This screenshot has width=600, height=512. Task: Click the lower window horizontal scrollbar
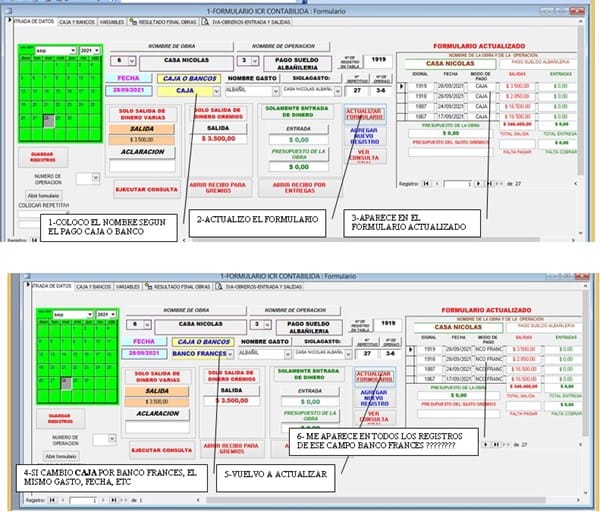tap(376, 500)
